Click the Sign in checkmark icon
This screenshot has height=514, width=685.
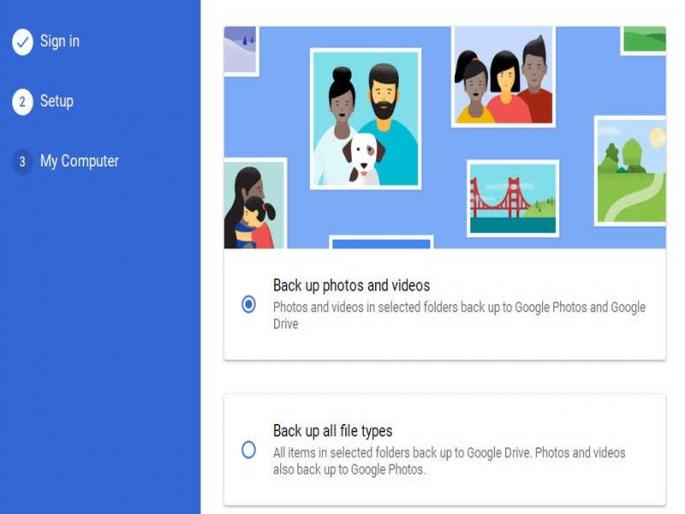point(22,42)
